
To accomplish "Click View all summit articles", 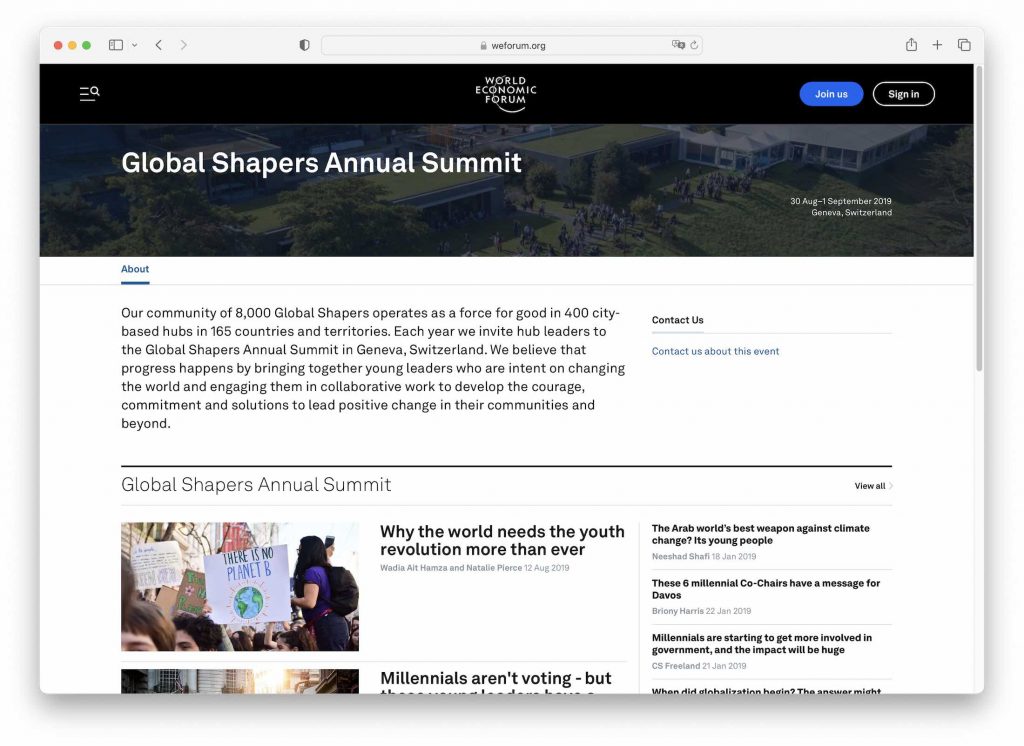I will click(869, 486).
